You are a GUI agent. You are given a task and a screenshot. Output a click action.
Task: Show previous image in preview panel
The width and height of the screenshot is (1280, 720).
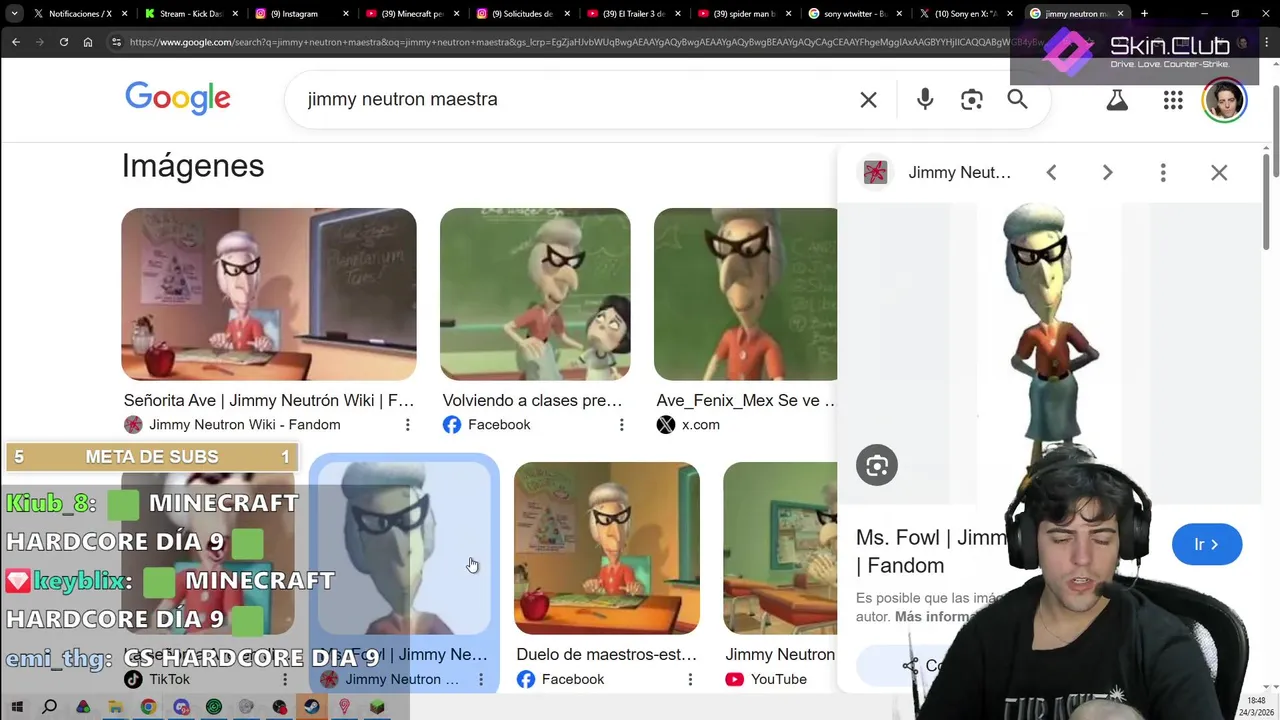pyautogui.click(x=1051, y=172)
